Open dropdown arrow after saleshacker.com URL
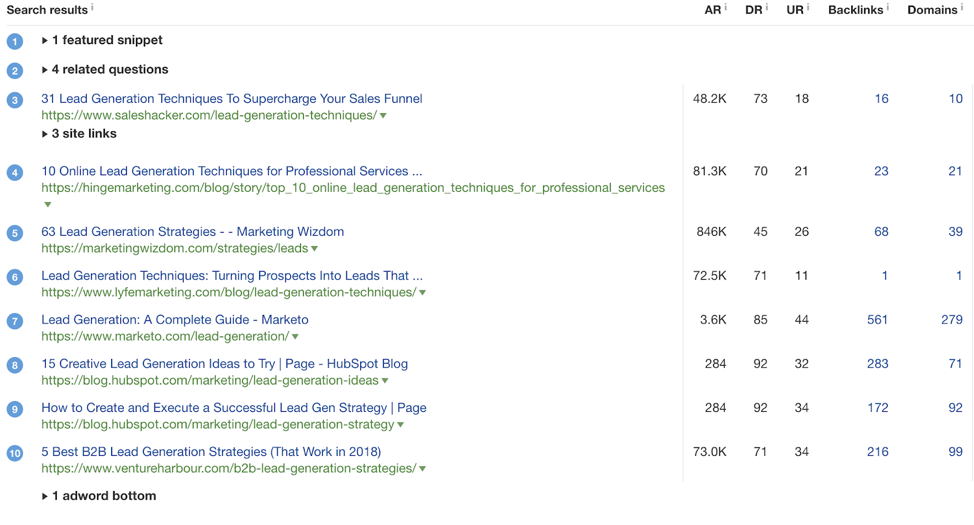Viewport: 974px width, 525px height. [383, 116]
